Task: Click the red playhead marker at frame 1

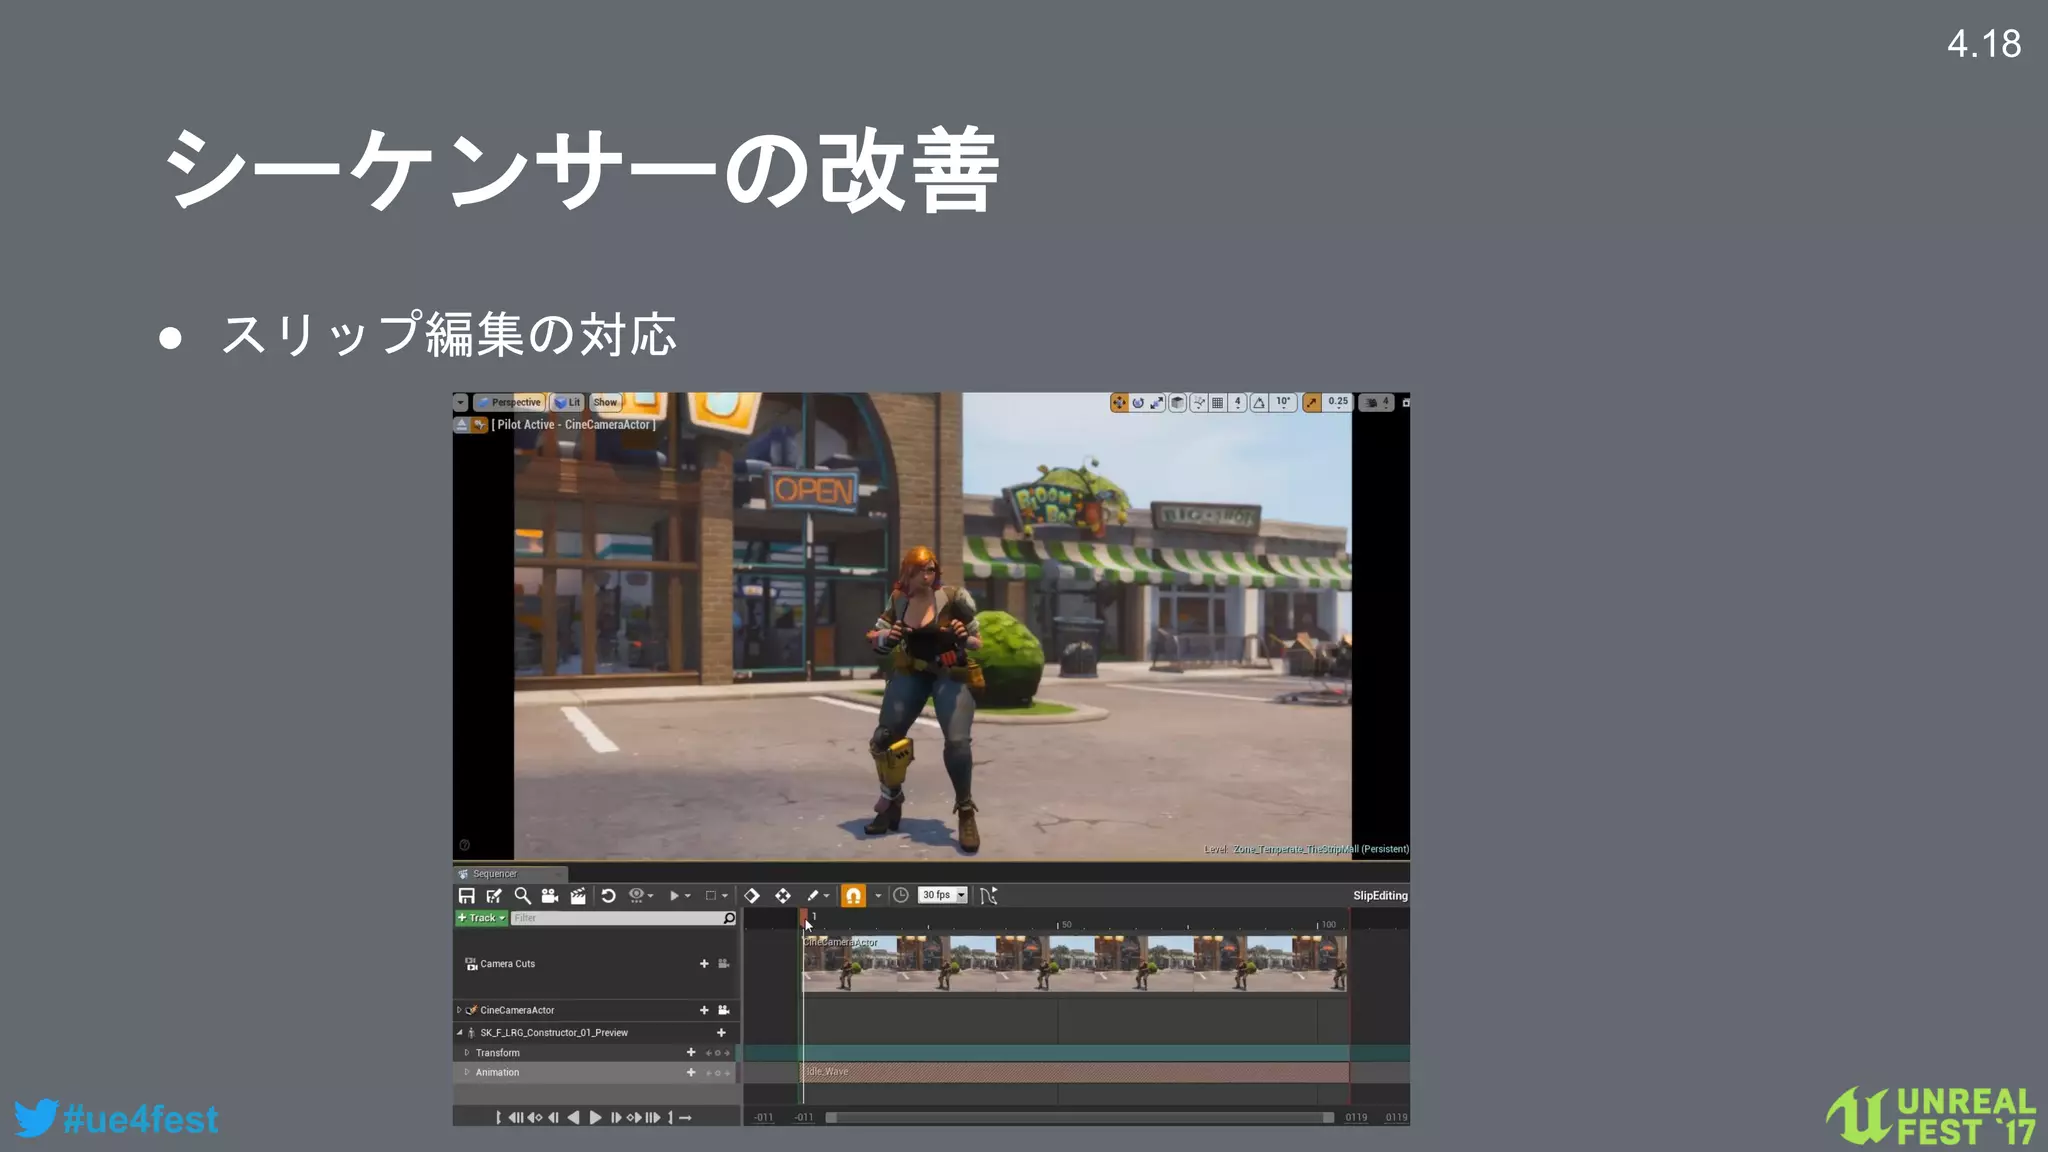Action: pos(802,916)
